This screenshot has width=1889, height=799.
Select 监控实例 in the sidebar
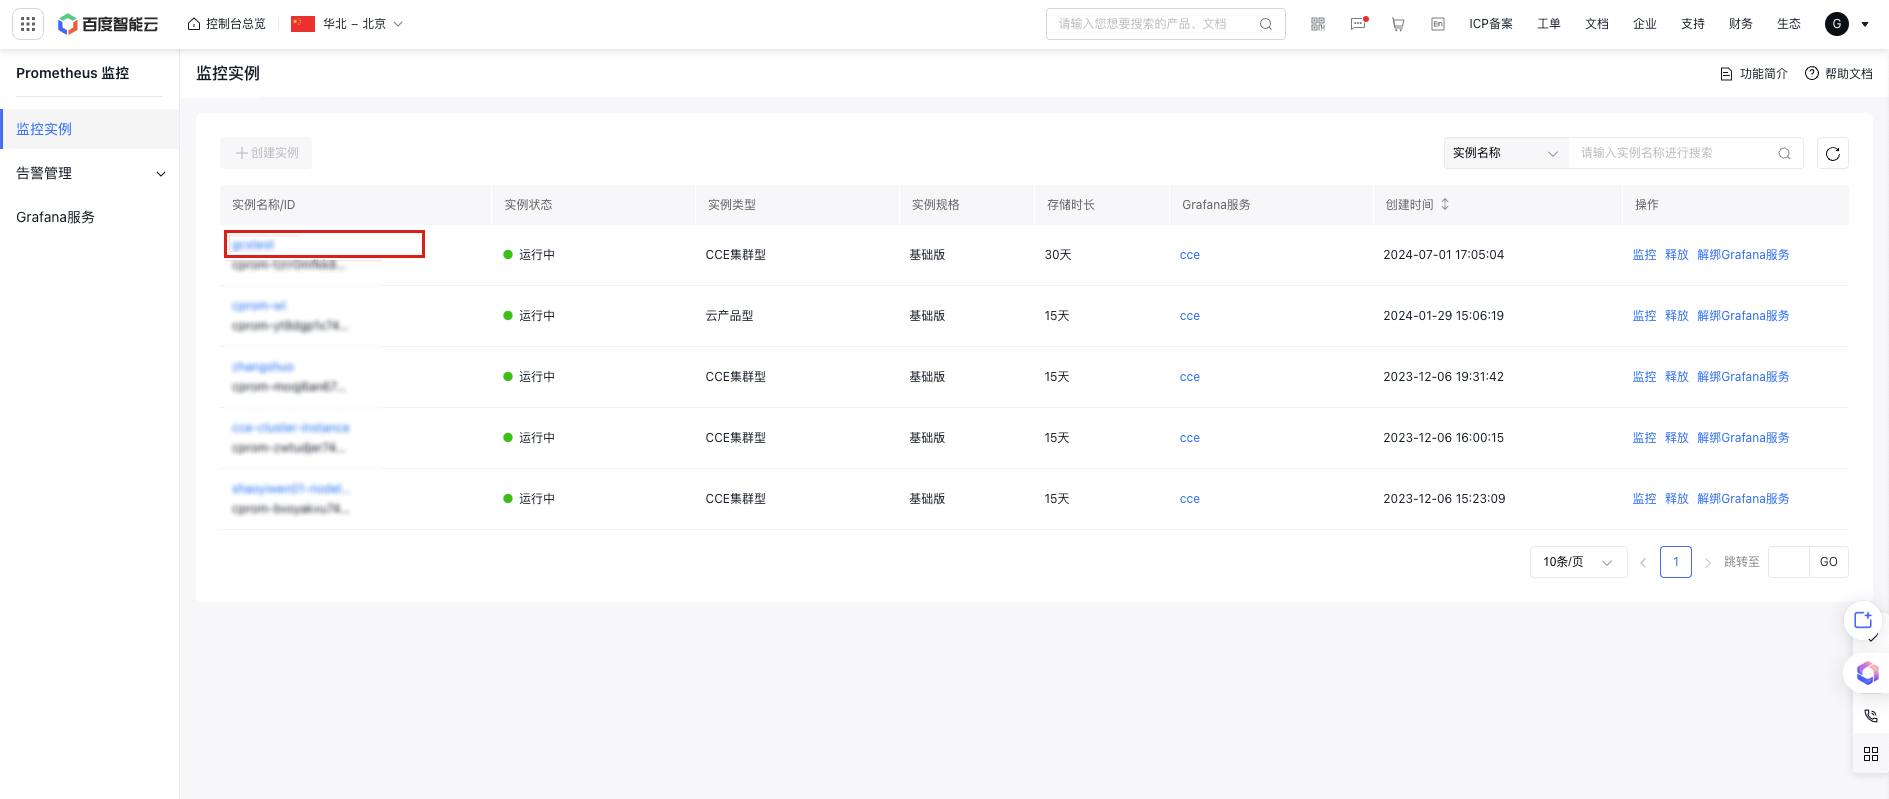(89, 129)
